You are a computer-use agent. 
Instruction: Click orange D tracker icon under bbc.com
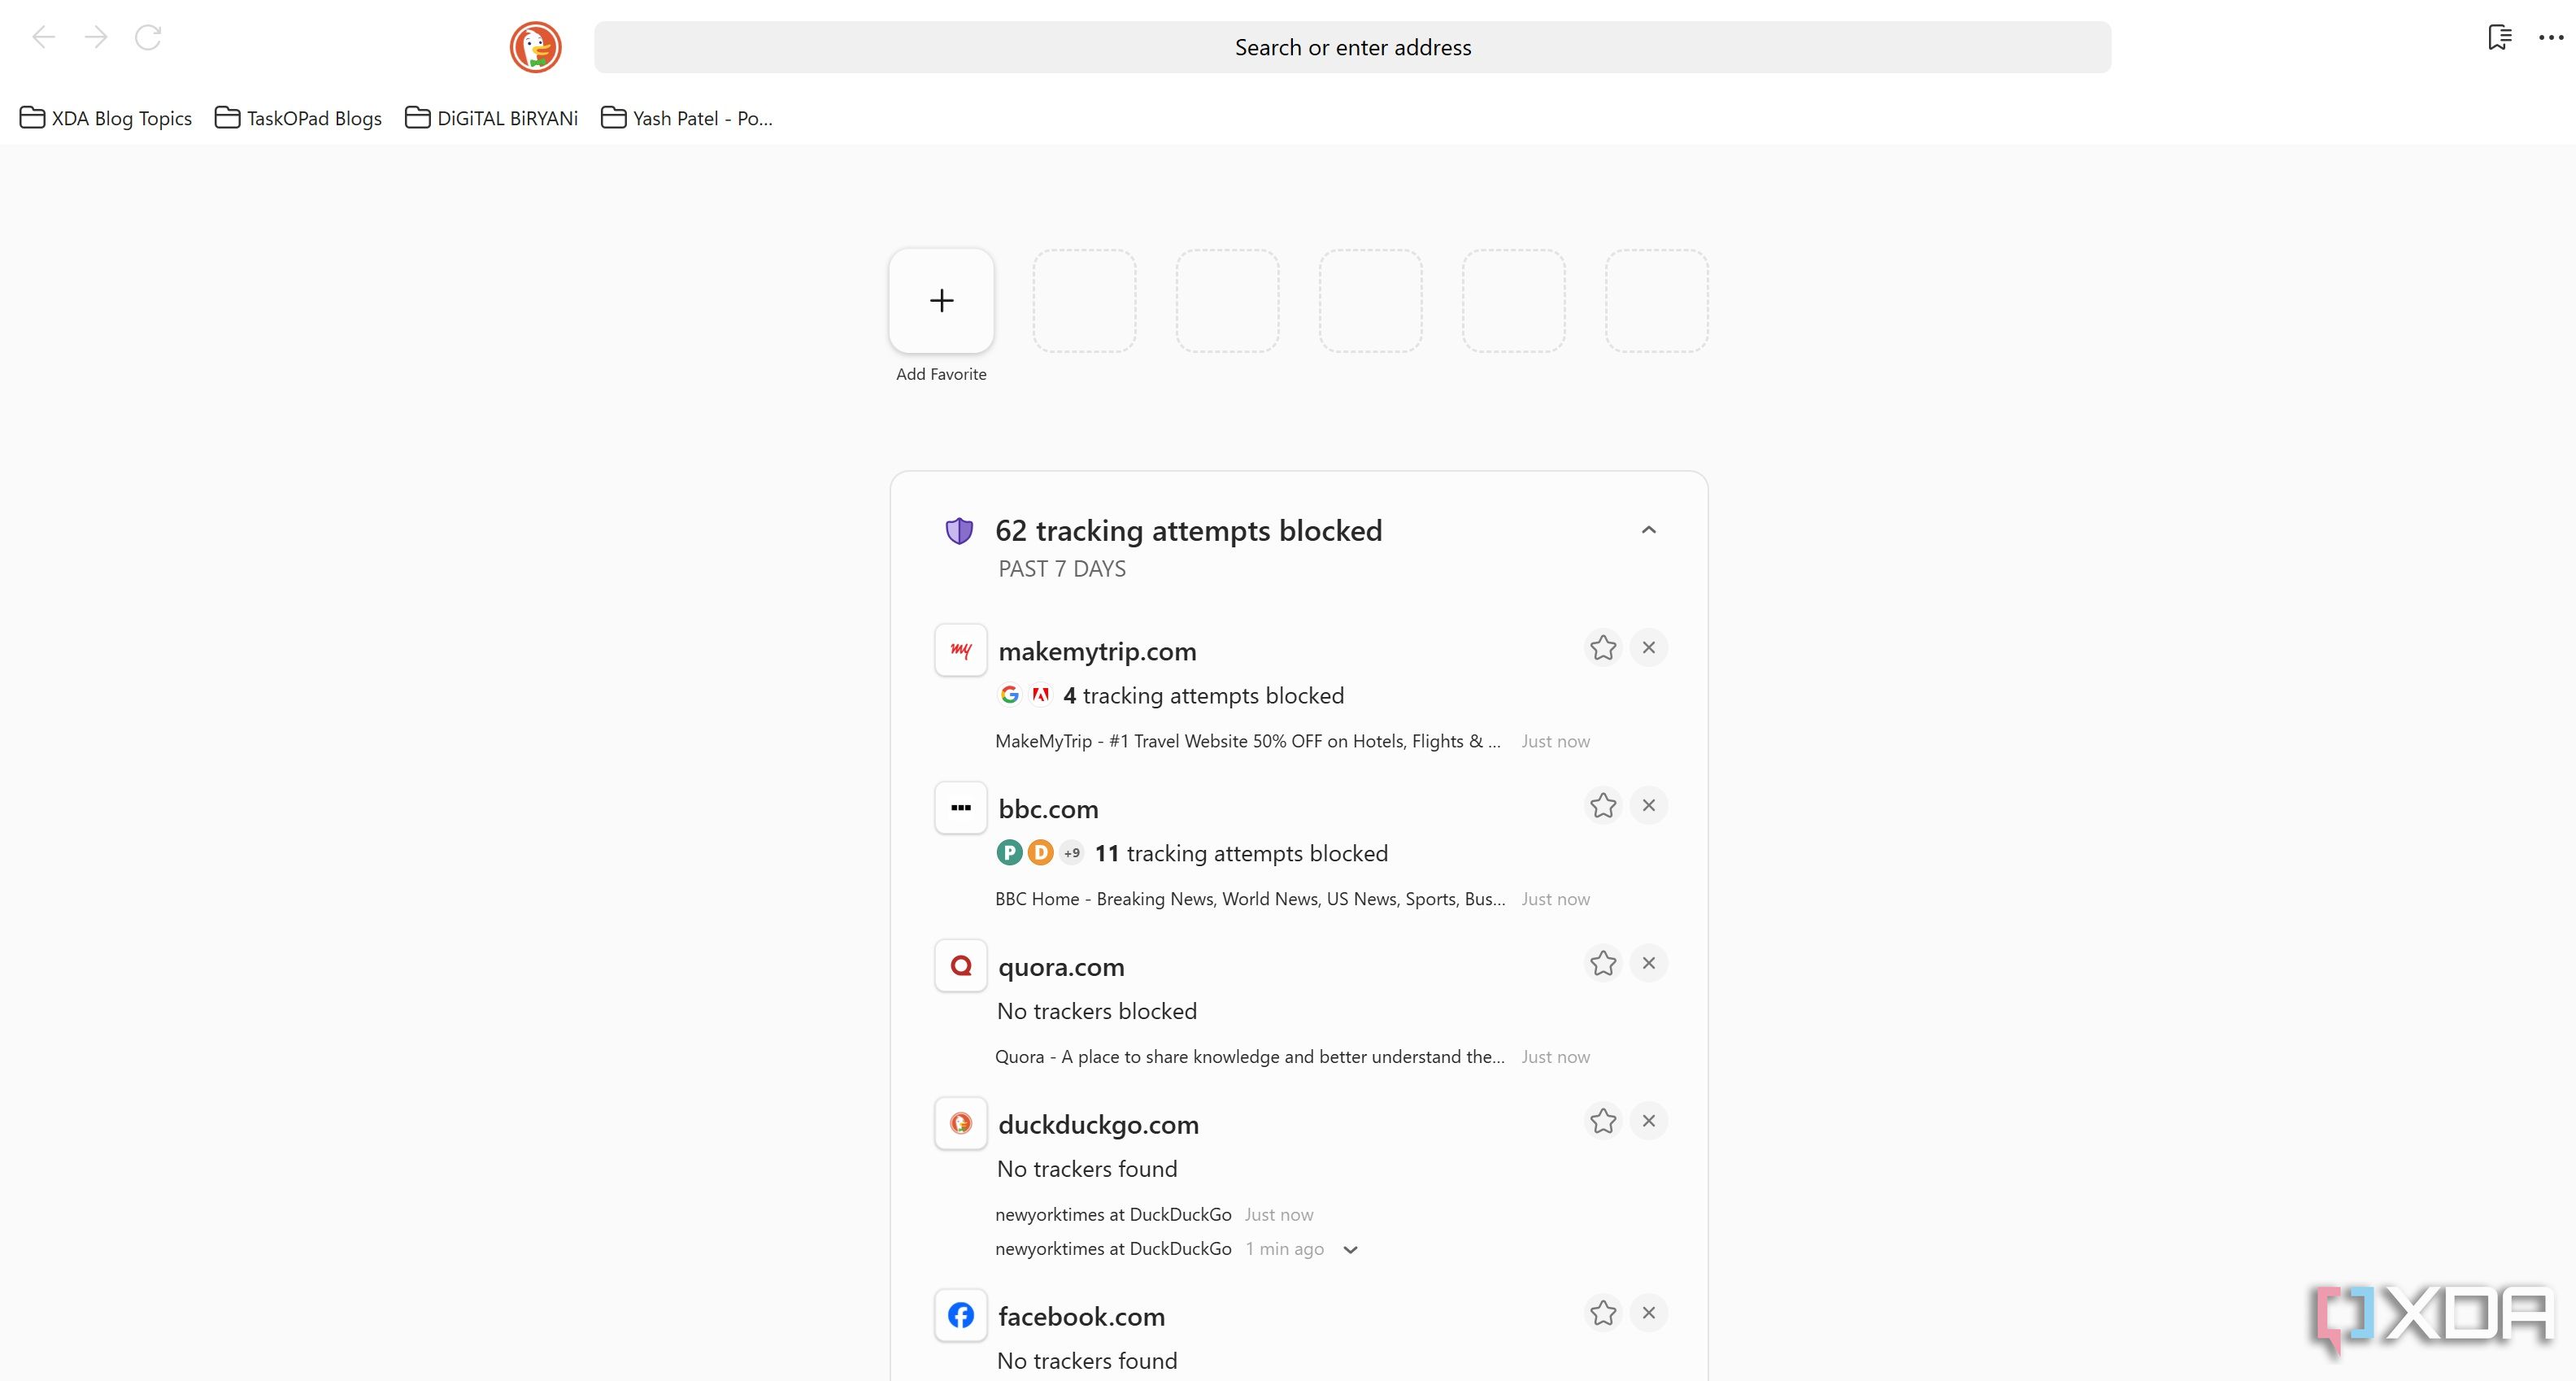(x=1041, y=853)
